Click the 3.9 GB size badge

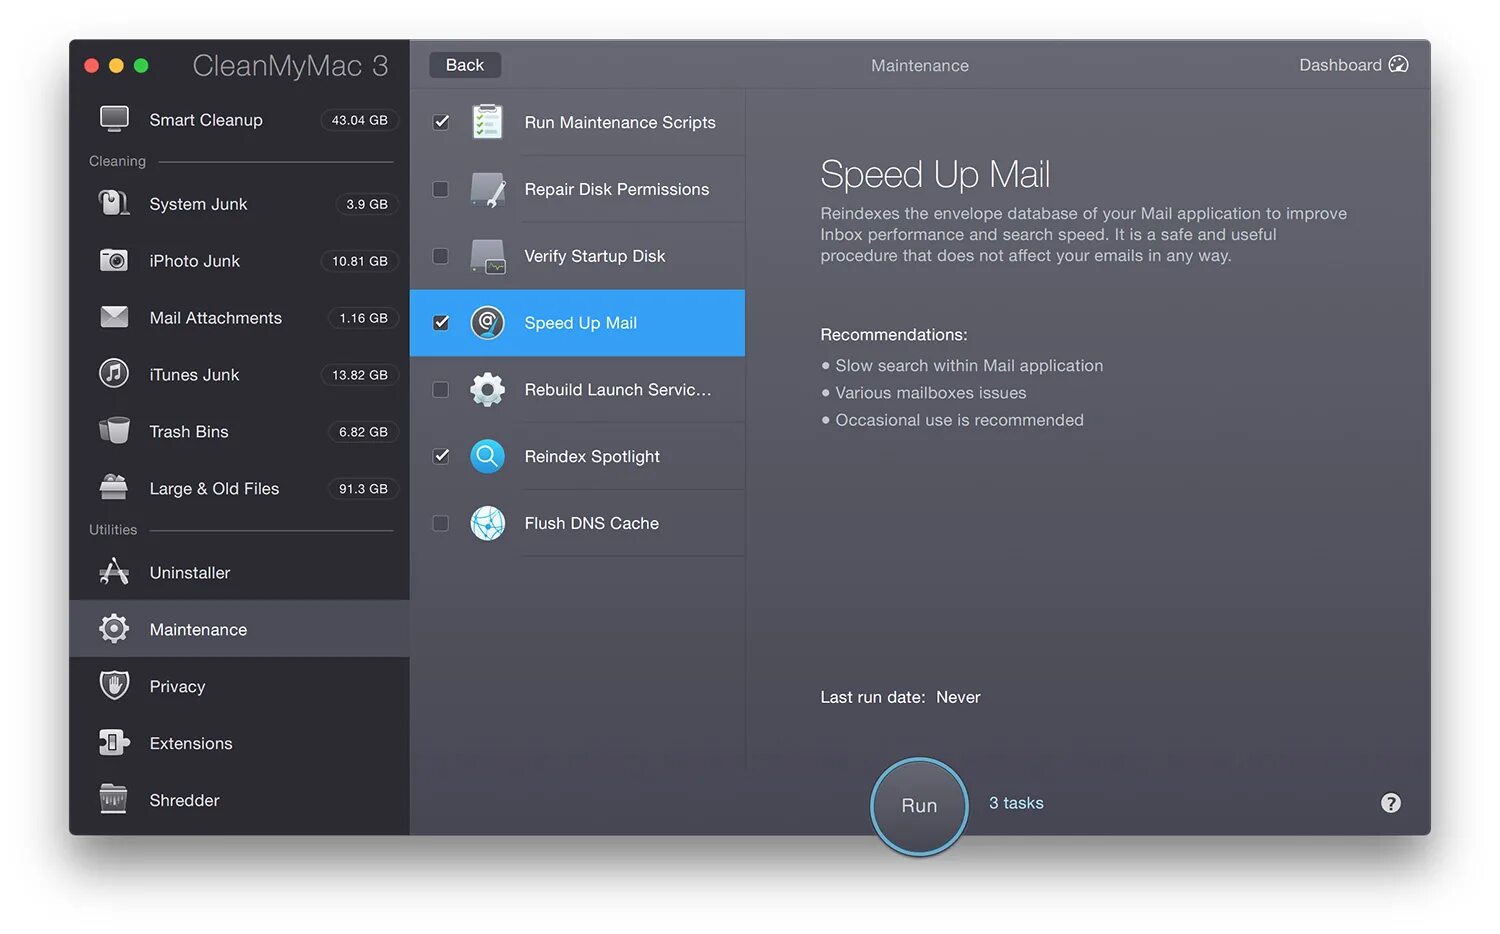(367, 204)
